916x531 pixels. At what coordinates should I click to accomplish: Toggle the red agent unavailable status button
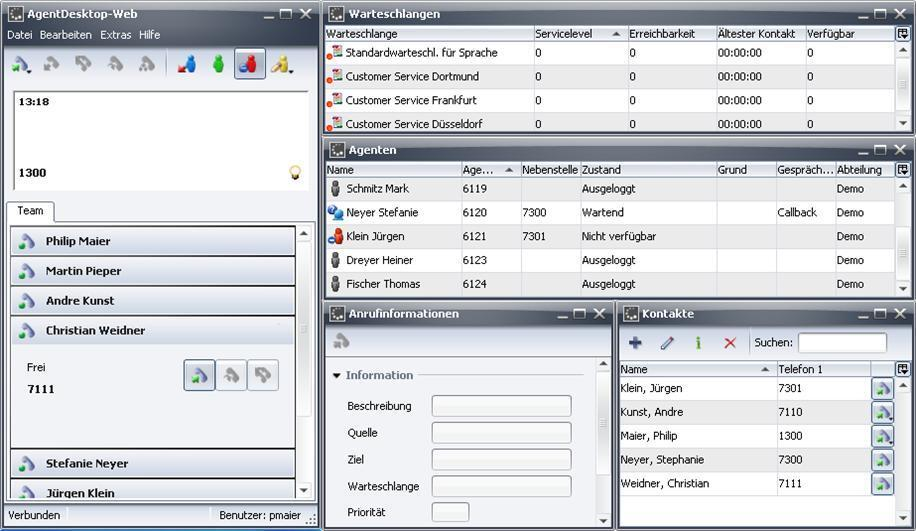pos(250,64)
